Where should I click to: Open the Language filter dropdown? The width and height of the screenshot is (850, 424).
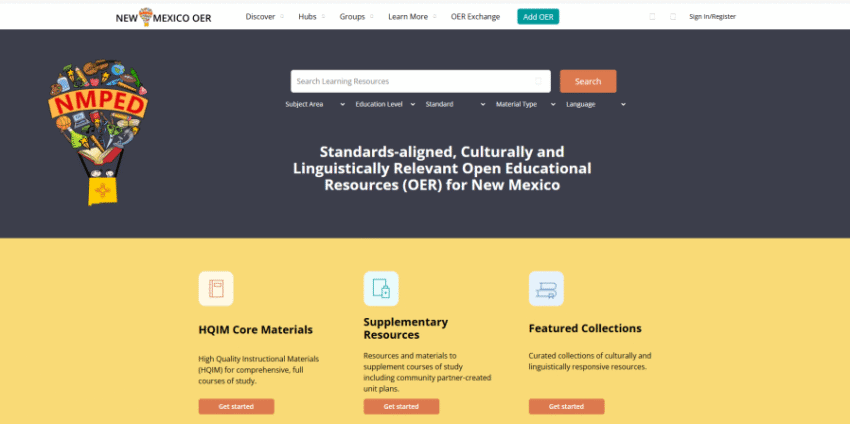595,104
